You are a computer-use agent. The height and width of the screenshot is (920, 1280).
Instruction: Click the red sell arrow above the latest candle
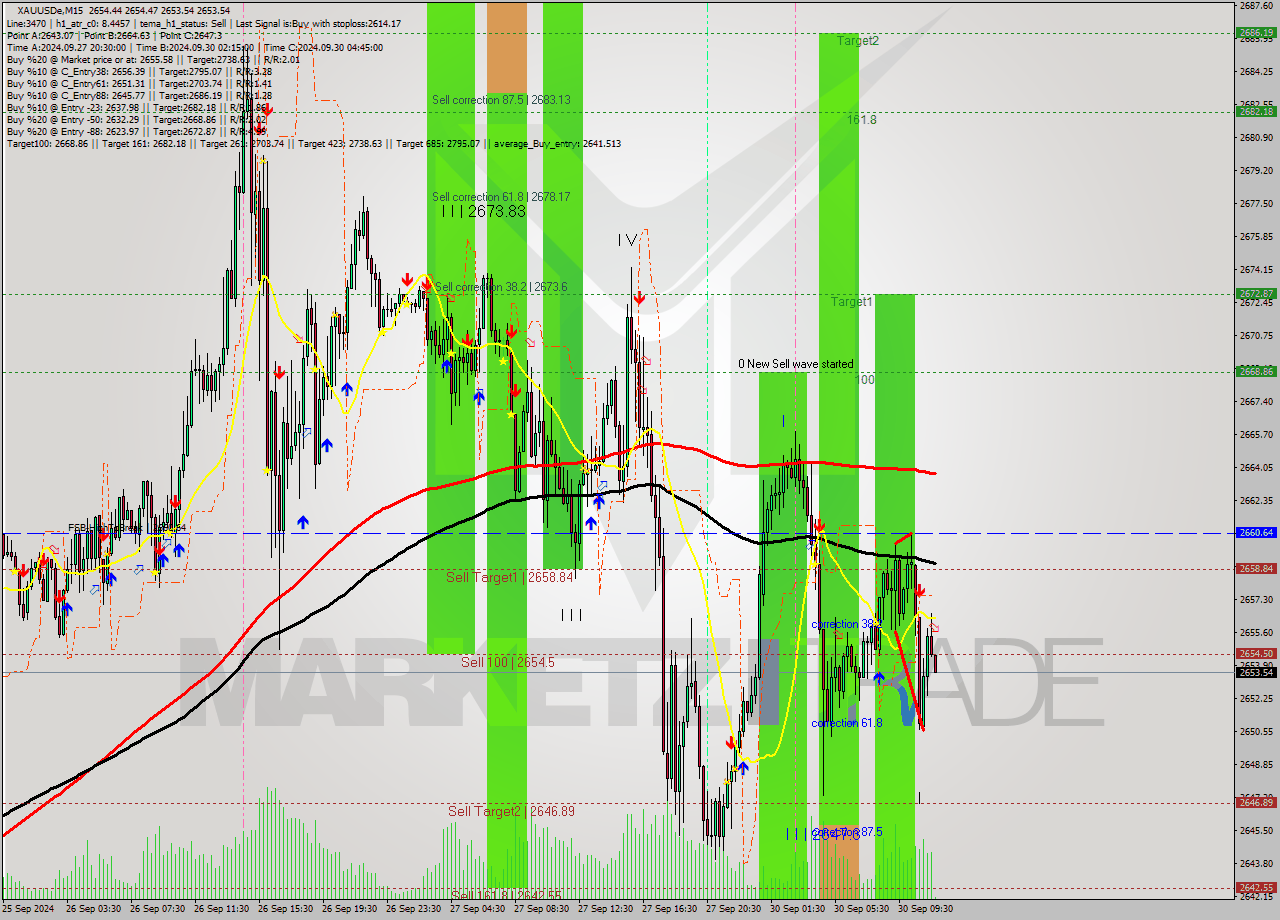(x=920, y=590)
